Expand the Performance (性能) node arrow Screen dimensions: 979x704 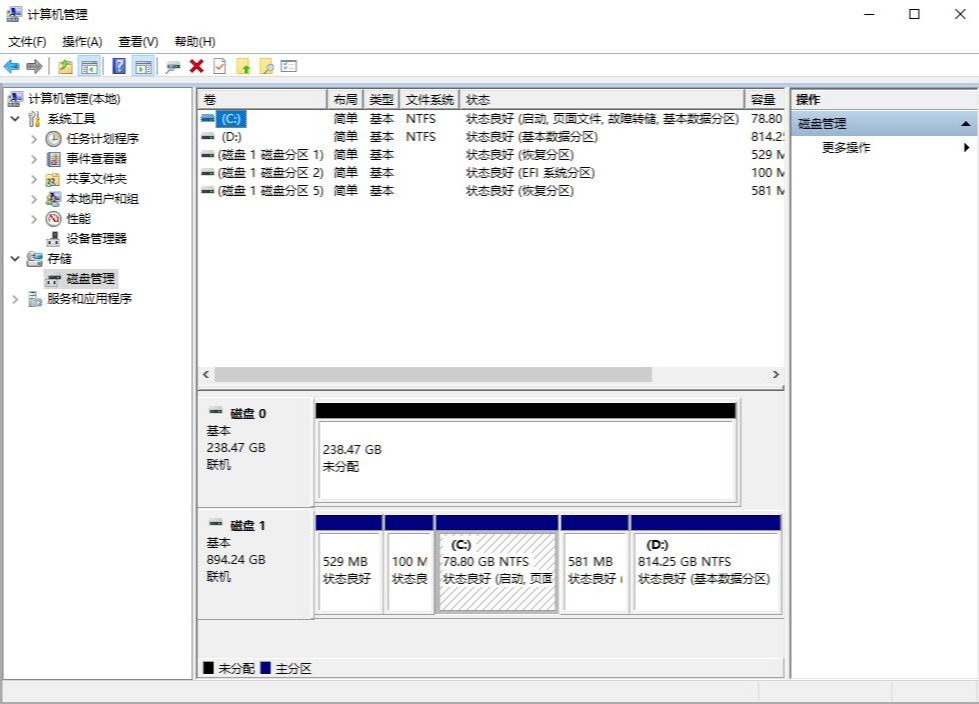click(34, 218)
